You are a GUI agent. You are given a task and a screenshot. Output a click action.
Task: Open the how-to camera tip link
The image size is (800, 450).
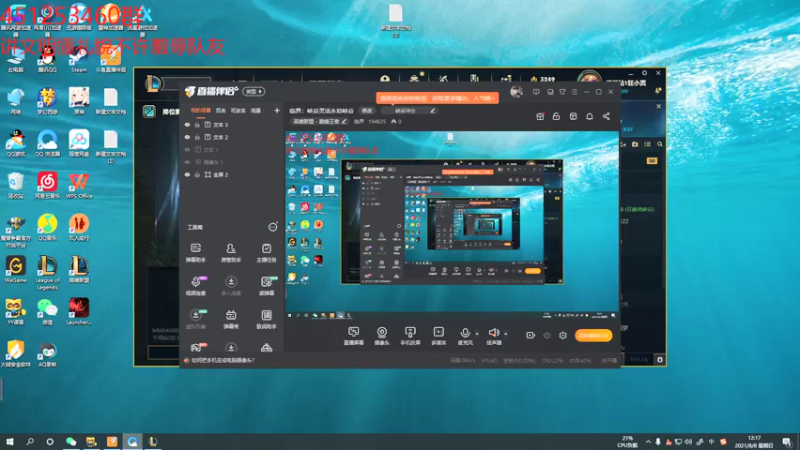223,360
